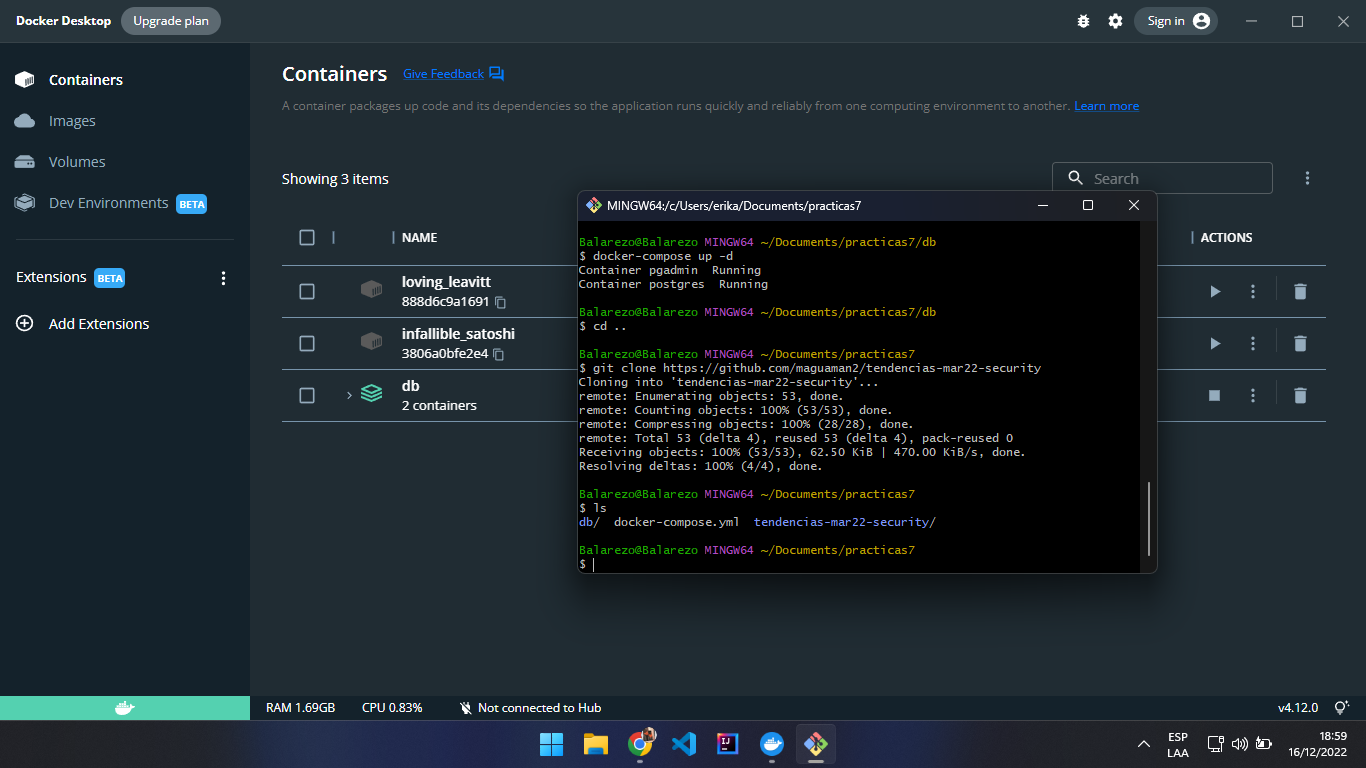Show hidden icons in system tray
This screenshot has width=1366, height=768.
click(x=1143, y=744)
